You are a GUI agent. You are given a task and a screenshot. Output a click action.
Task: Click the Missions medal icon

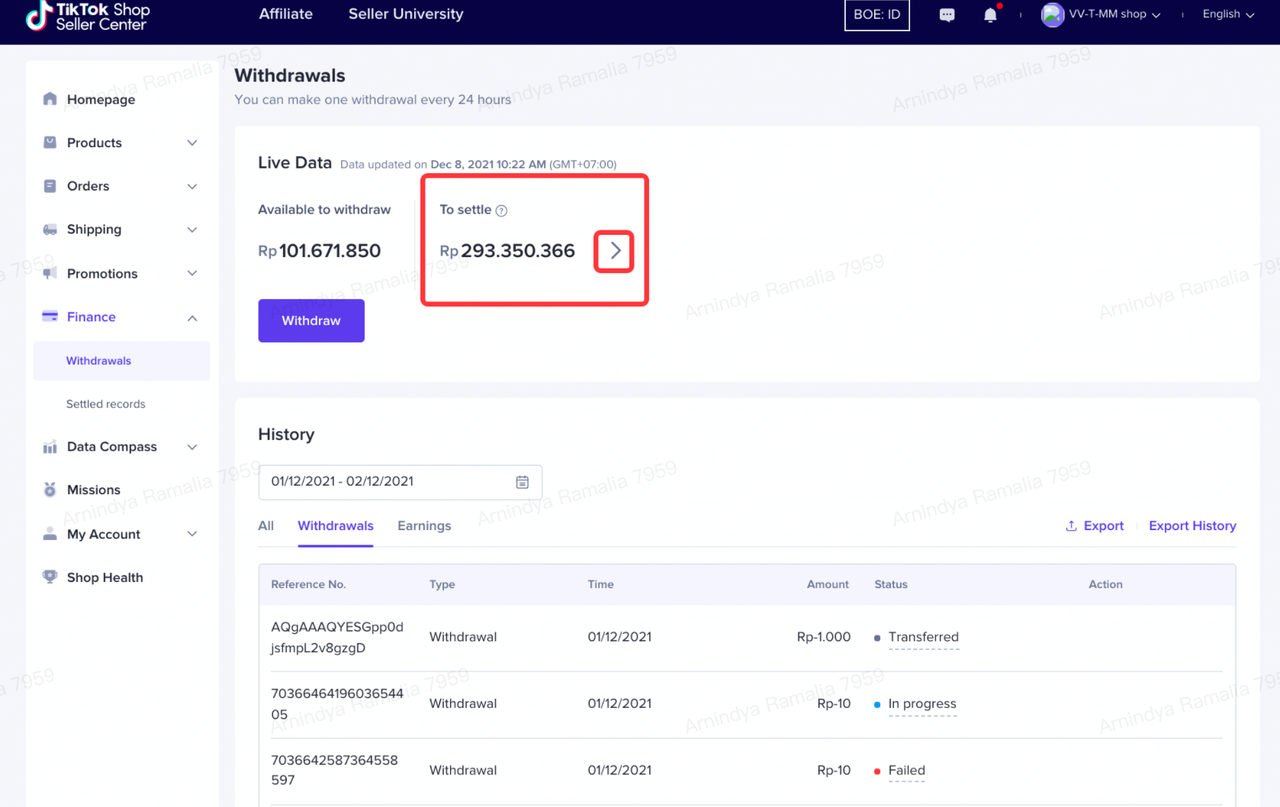point(50,490)
